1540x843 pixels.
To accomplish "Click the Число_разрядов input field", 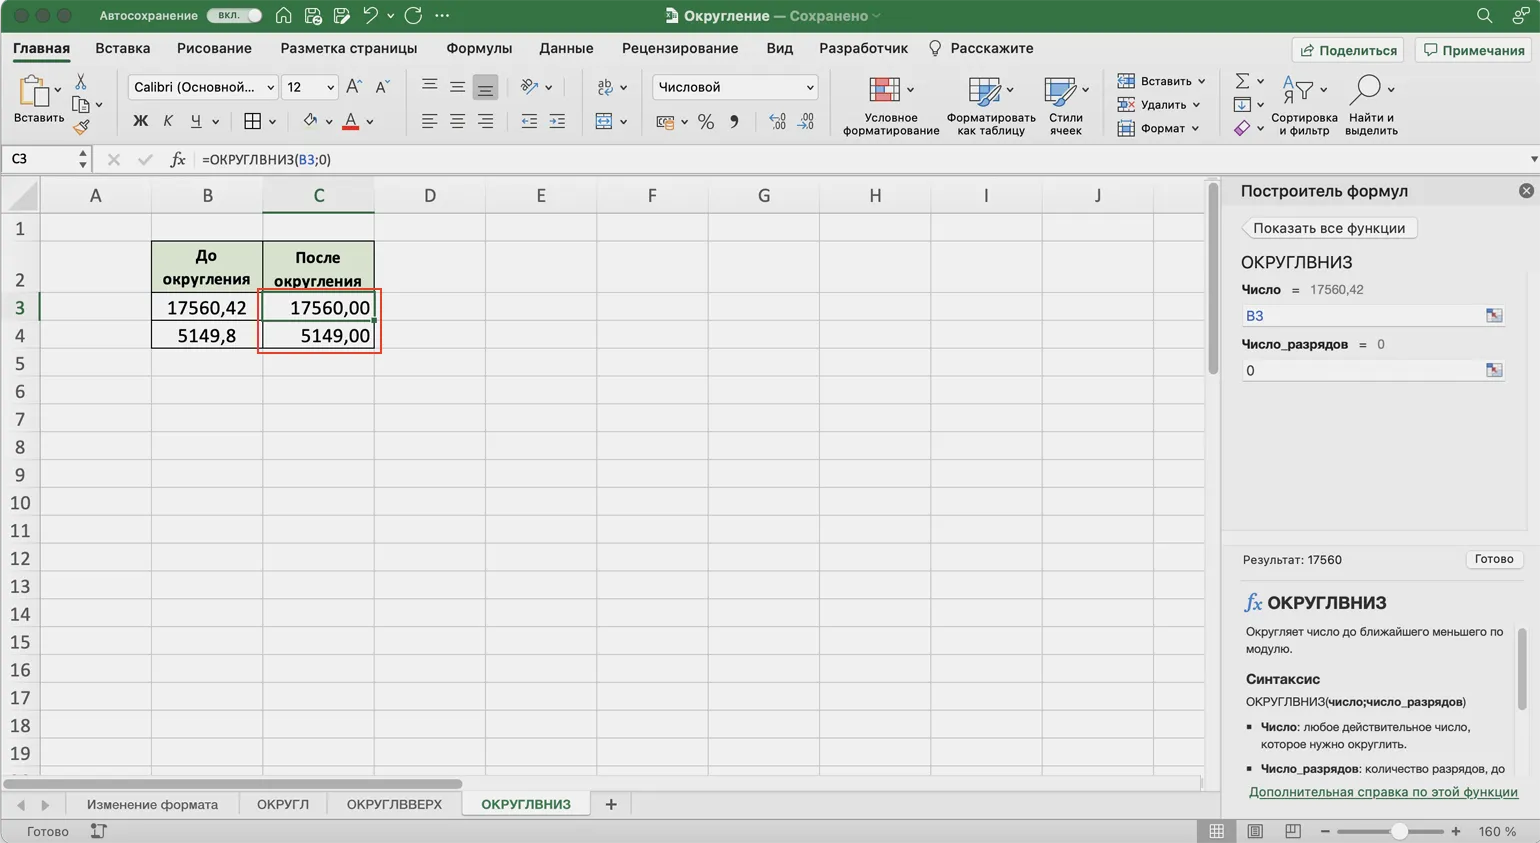I will pos(1360,370).
